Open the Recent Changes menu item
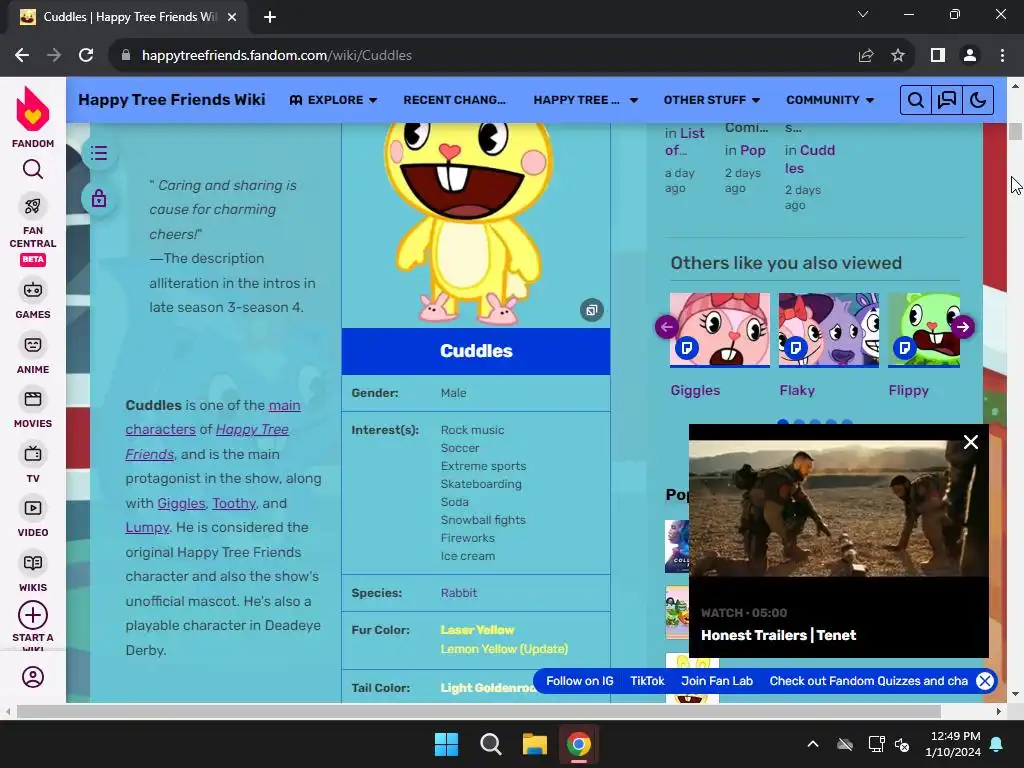The width and height of the screenshot is (1024, 768). tap(455, 100)
